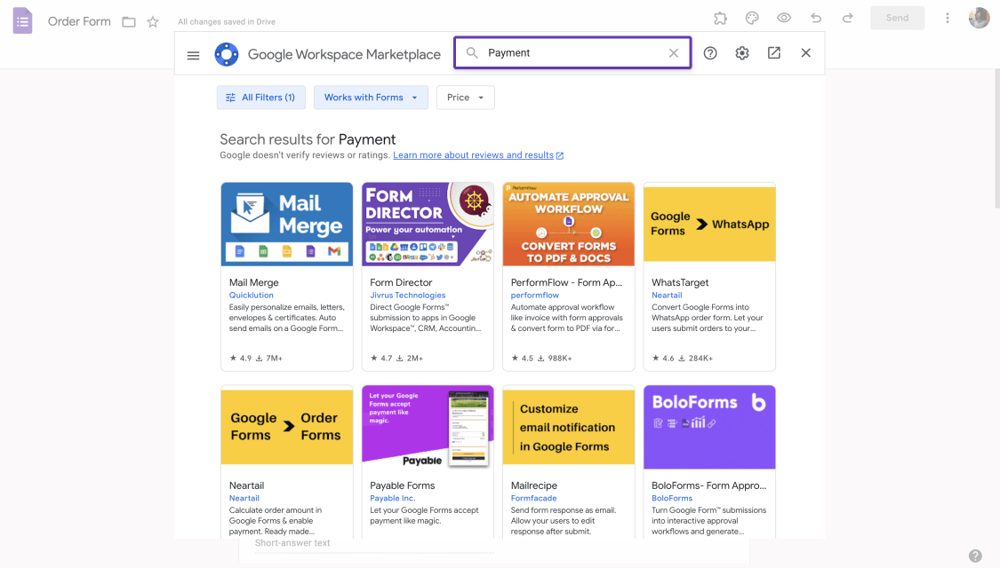Screen dimensions: 1000x568
Task: Open the Marketplace hamburger menu
Action: 193,55
